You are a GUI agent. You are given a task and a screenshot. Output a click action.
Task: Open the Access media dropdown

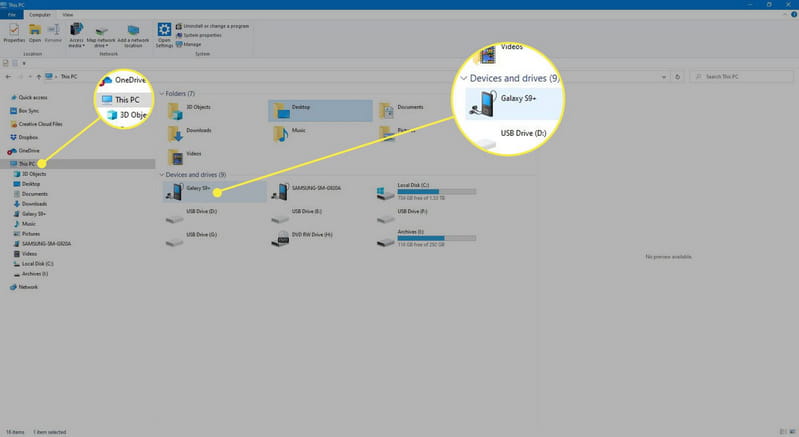coord(76,35)
